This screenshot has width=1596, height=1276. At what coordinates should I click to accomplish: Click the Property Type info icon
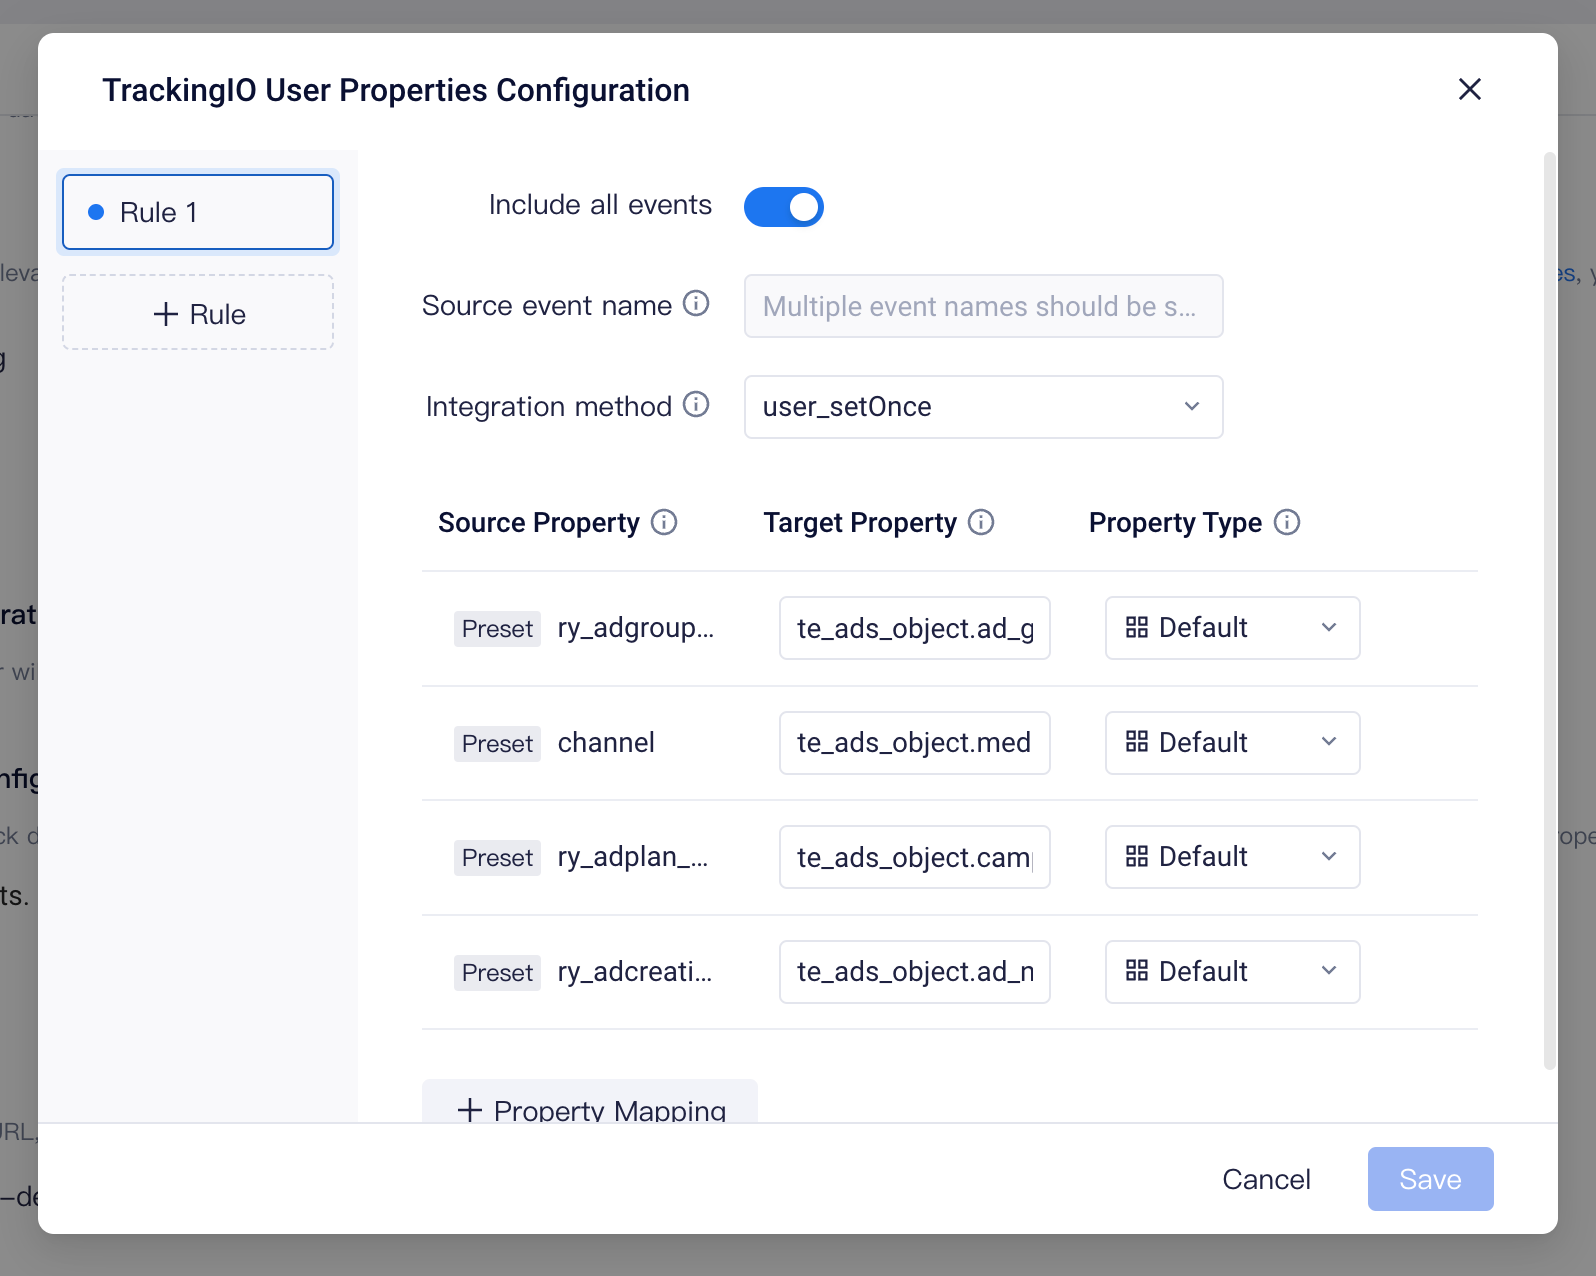coord(1287,522)
